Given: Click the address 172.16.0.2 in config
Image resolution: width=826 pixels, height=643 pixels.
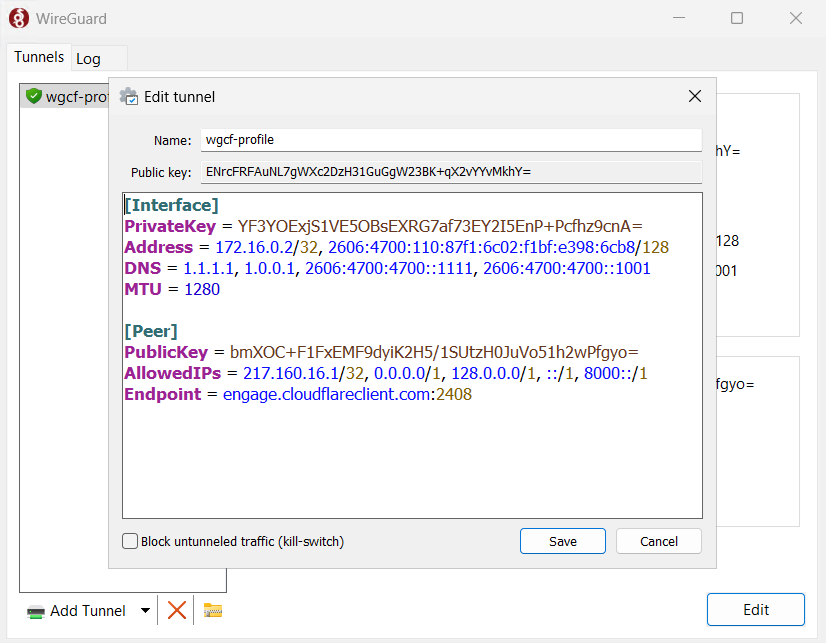Looking at the screenshot, I should 254,247.
